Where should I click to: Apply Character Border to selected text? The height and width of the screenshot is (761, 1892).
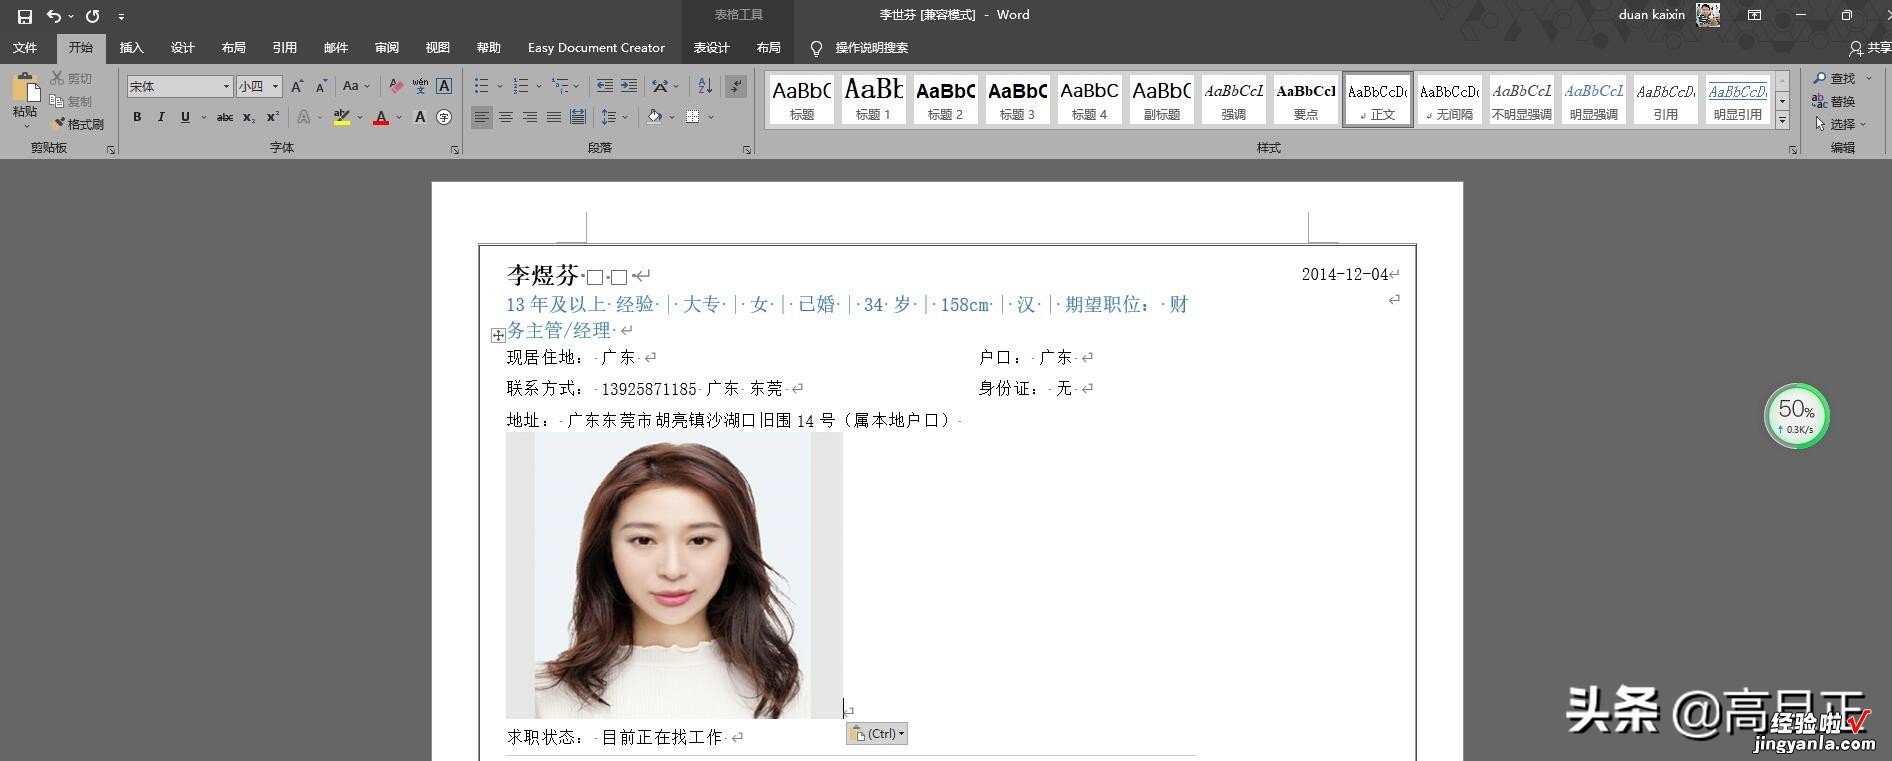pos(444,87)
